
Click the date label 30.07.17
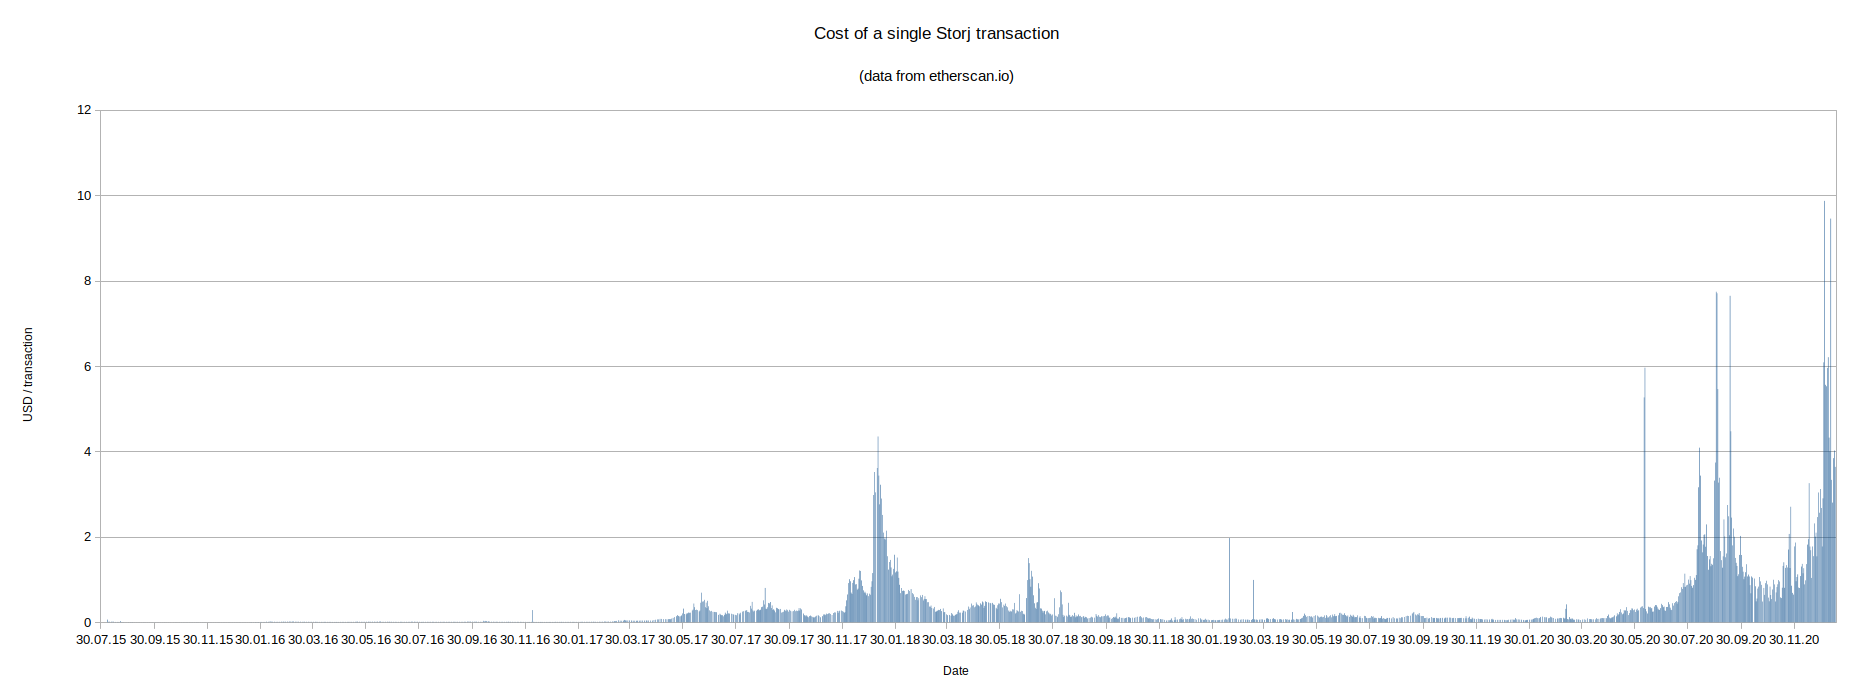(x=736, y=639)
